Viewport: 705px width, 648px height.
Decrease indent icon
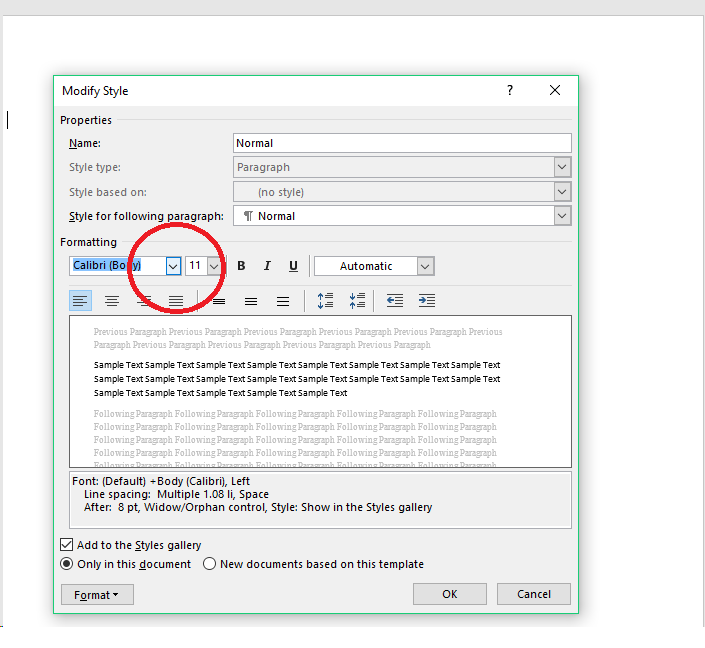[395, 301]
